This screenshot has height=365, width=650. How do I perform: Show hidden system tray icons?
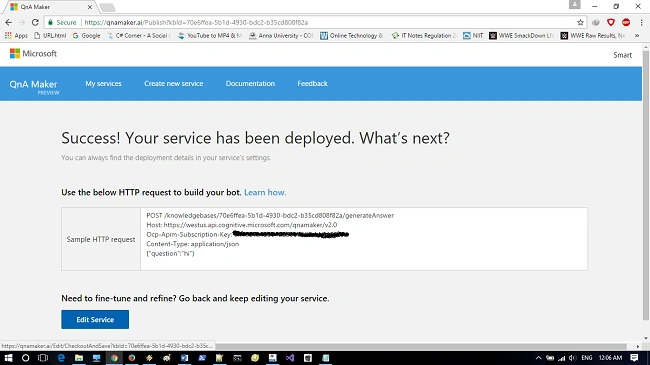pyautogui.click(x=538, y=358)
